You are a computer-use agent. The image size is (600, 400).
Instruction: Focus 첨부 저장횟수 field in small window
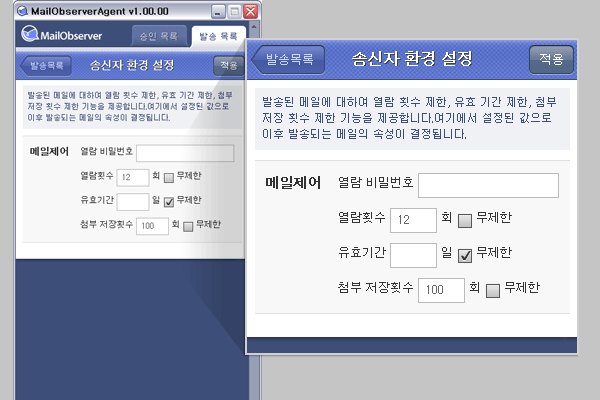152,226
